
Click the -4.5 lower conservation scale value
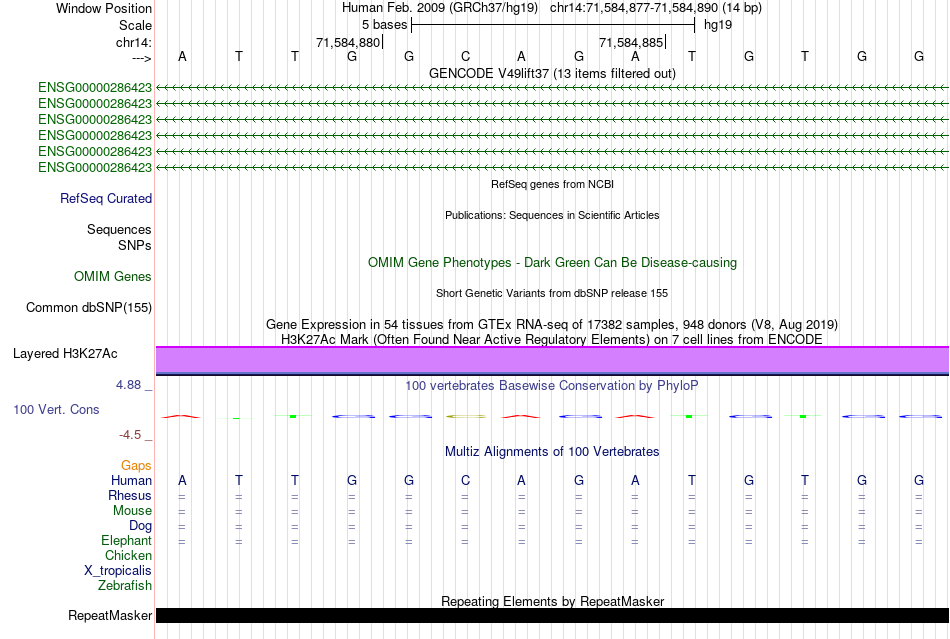pos(130,435)
